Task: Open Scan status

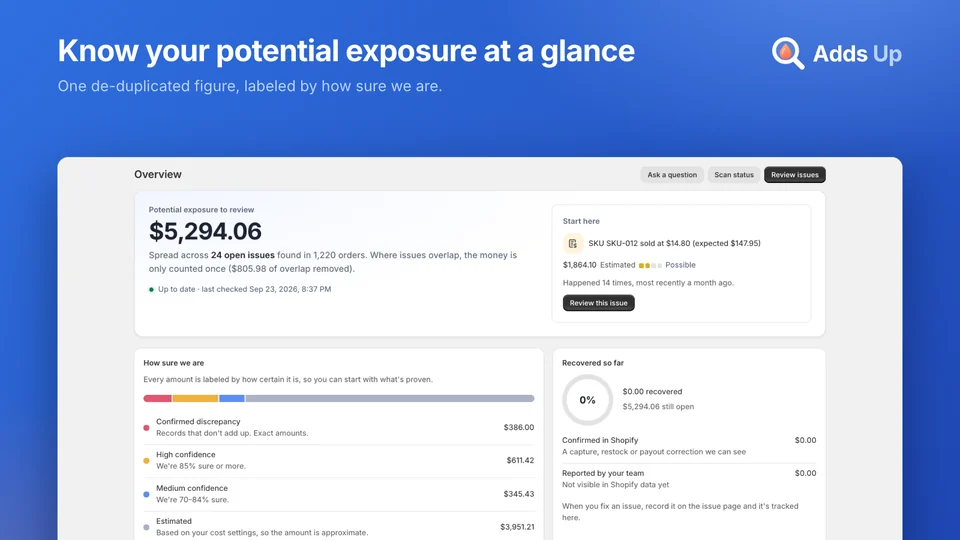Action: click(x=733, y=175)
